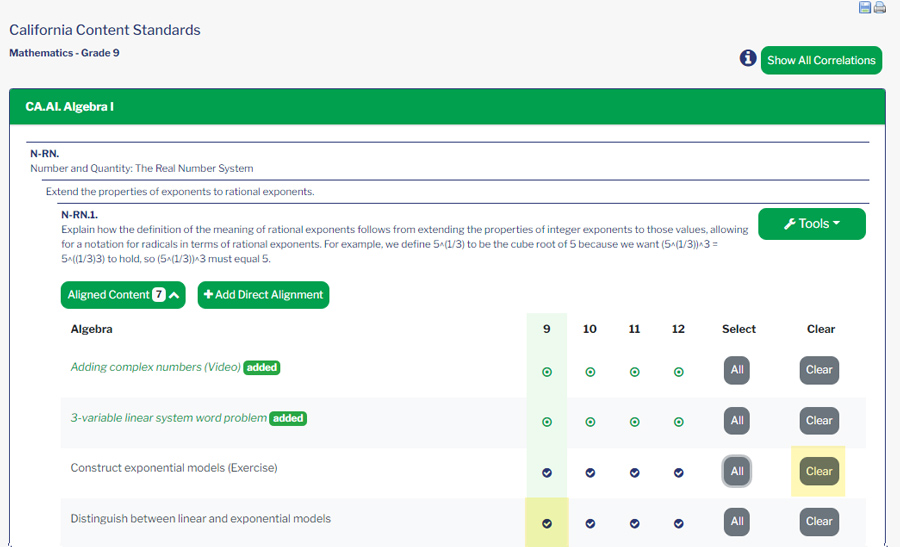The width and height of the screenshot is (900, 547).
Task: Click Construct exponential models (Exercise) text
Action: click(x=174, y=468)
